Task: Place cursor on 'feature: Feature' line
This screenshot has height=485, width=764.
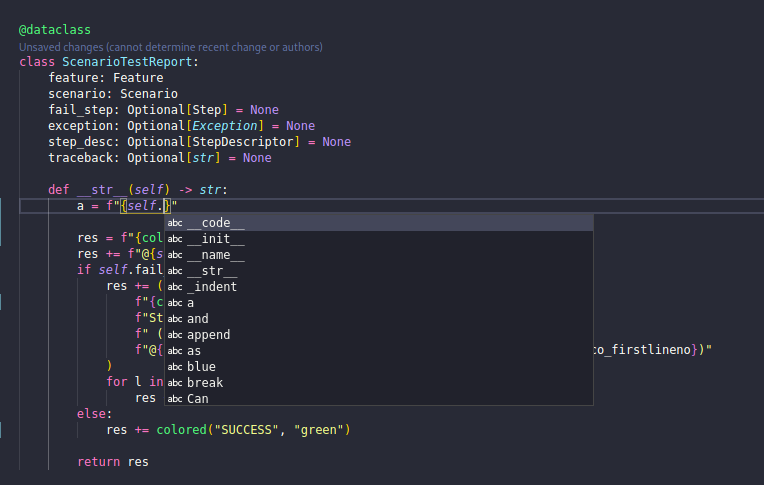Action: [x=106, y=78]
